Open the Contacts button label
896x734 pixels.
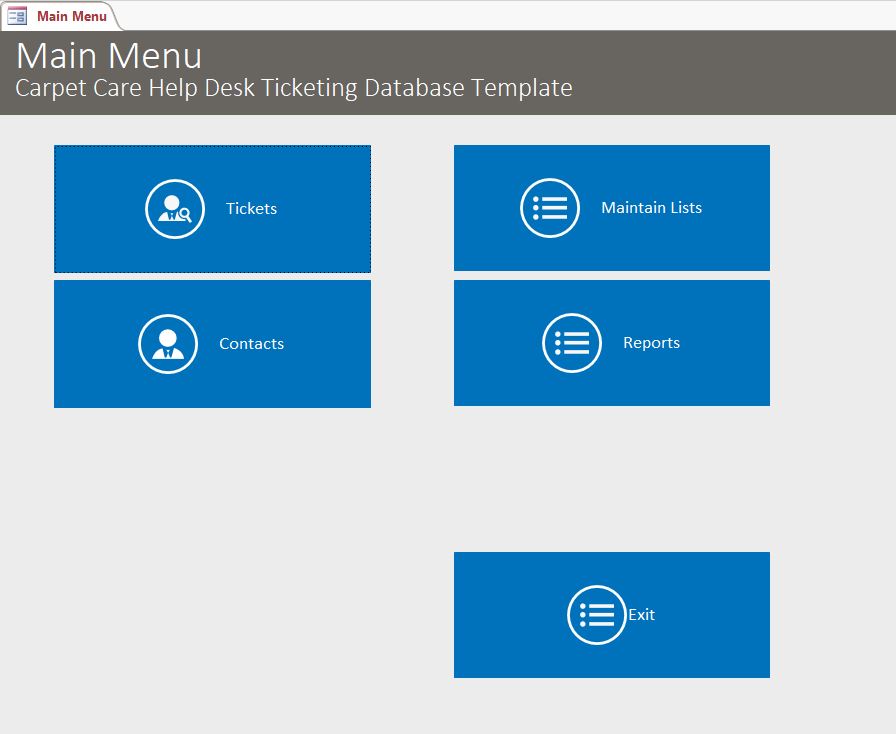pyautogui.click(x=251, y=344)
